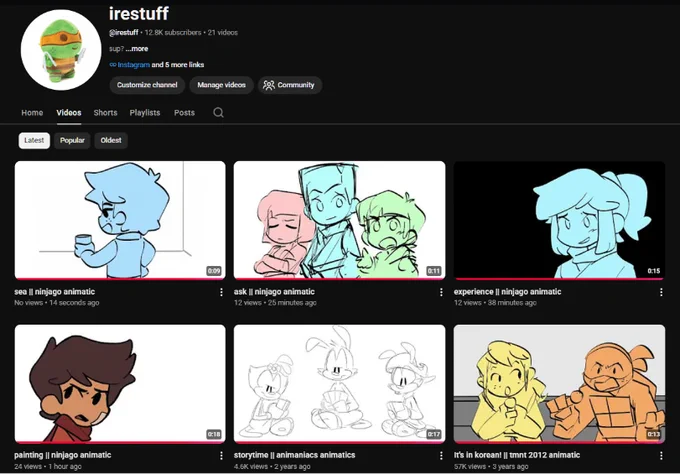Click '12.8K subscribers' text

click(173, 33)
